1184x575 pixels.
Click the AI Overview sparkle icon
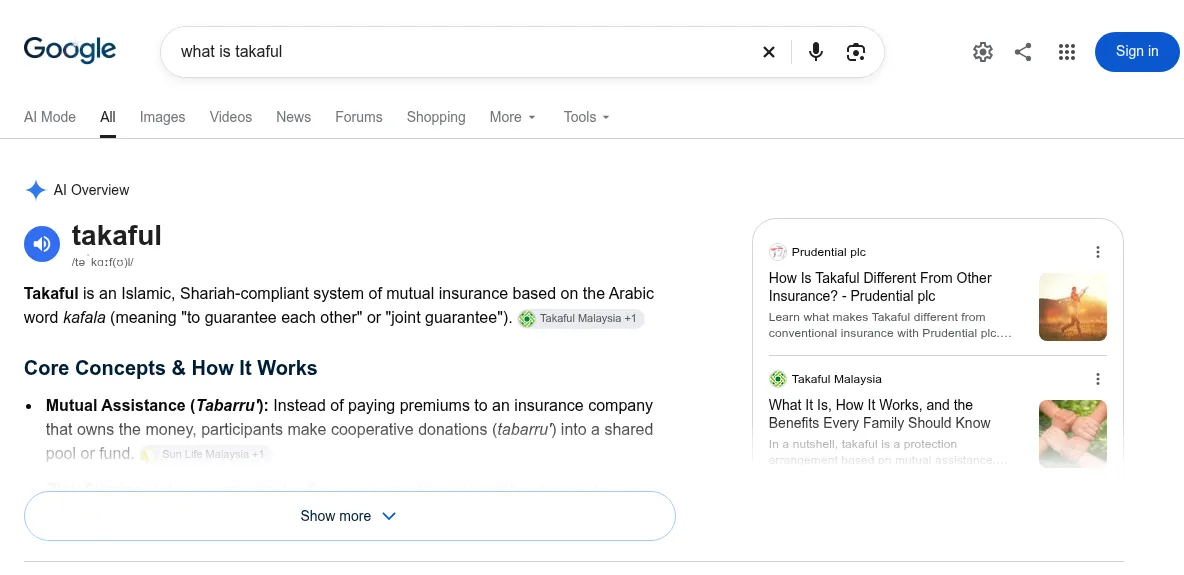35,190
